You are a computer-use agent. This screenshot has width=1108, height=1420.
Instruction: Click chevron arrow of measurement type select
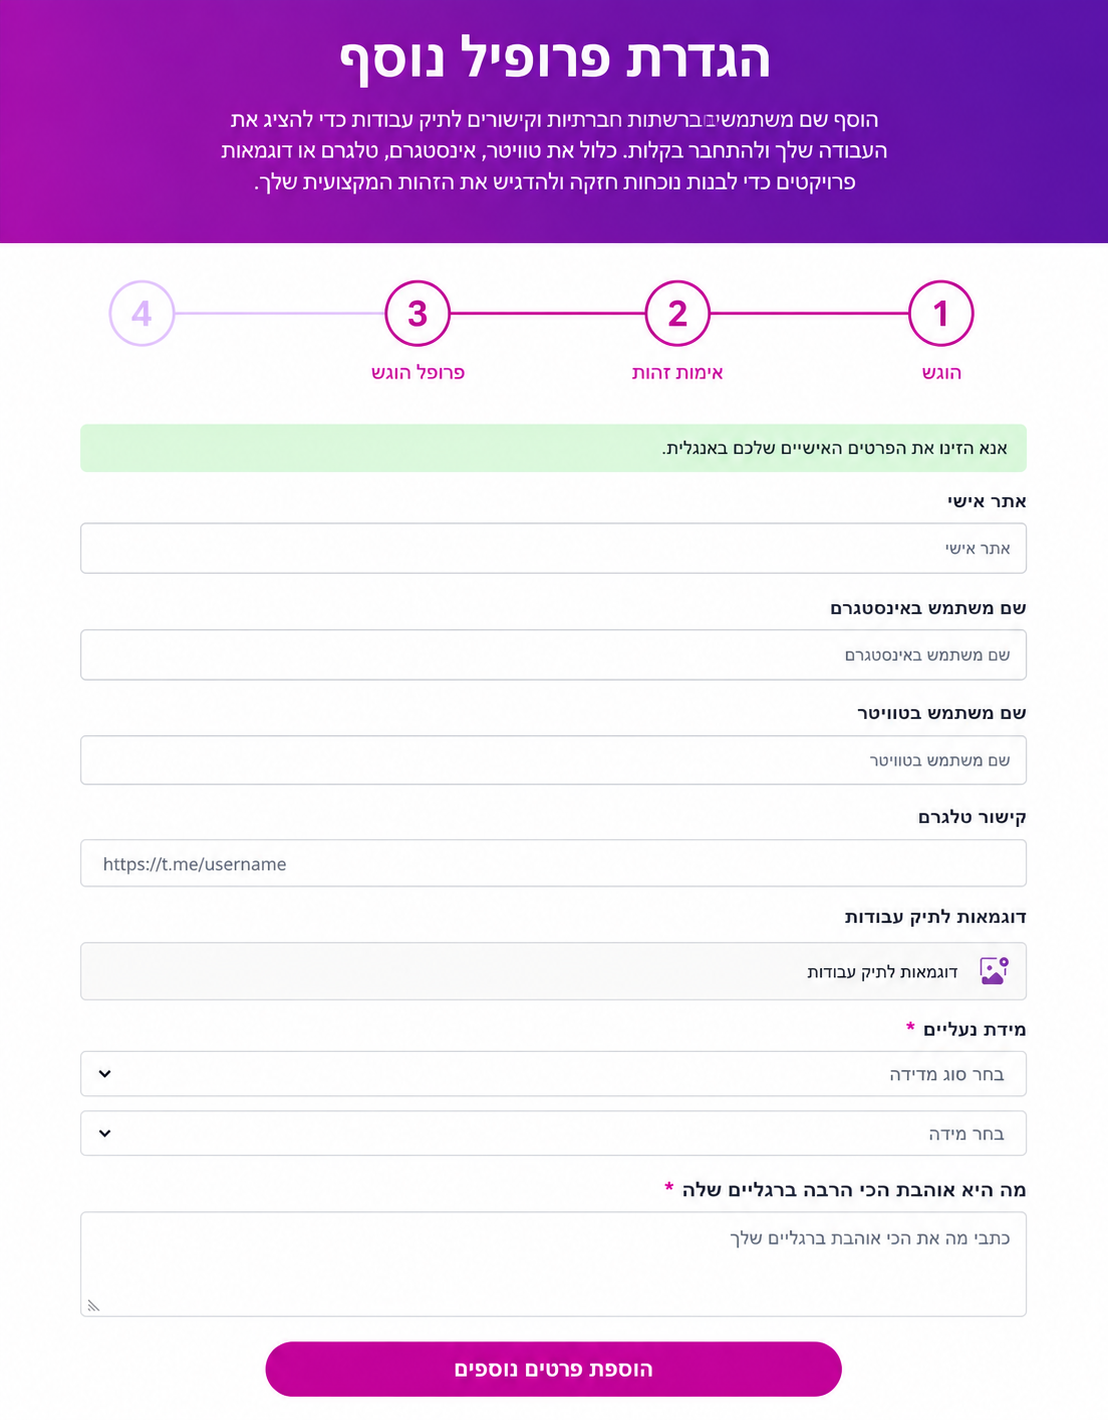point(105,1074)
